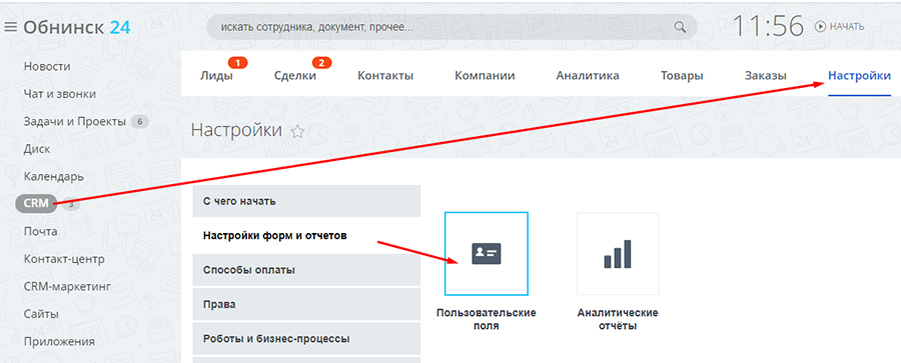This screenshot has width=901, height=363.
Task: Open Контакт-центр in the sidebar
Action: pyautogui.click(x=64, y=259)
